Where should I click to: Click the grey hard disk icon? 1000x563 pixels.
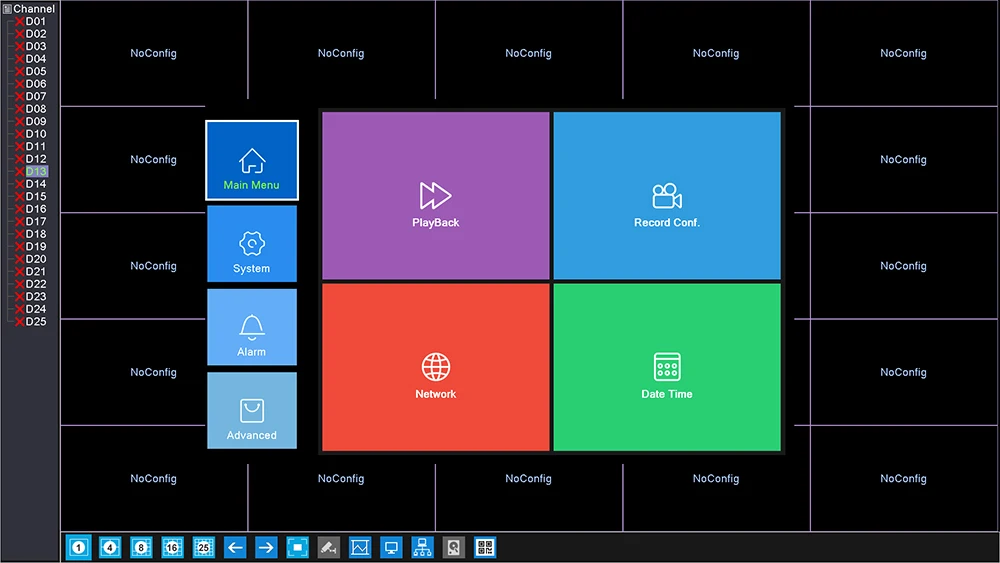coord(453,547)
